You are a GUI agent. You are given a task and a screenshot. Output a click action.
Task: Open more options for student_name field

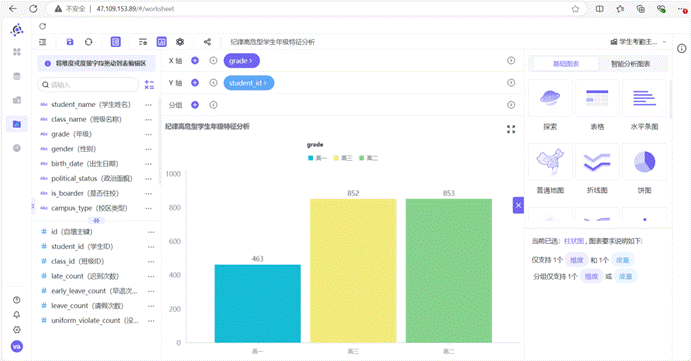coord(149,105)
